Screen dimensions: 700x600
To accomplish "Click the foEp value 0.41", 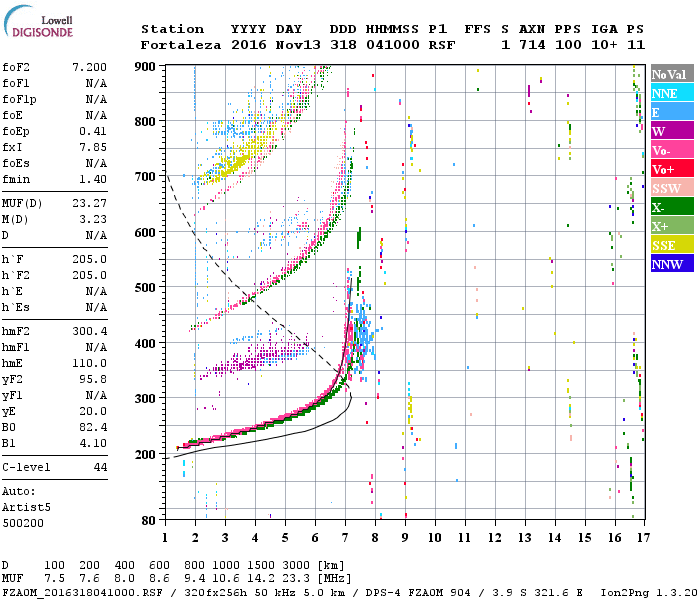I will 93,131.
